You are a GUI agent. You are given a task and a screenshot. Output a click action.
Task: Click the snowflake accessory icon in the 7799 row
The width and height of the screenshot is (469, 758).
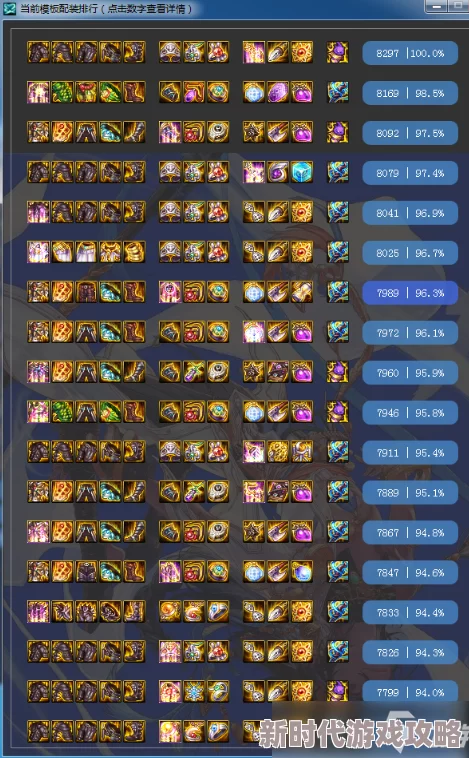tap(194, 692)
